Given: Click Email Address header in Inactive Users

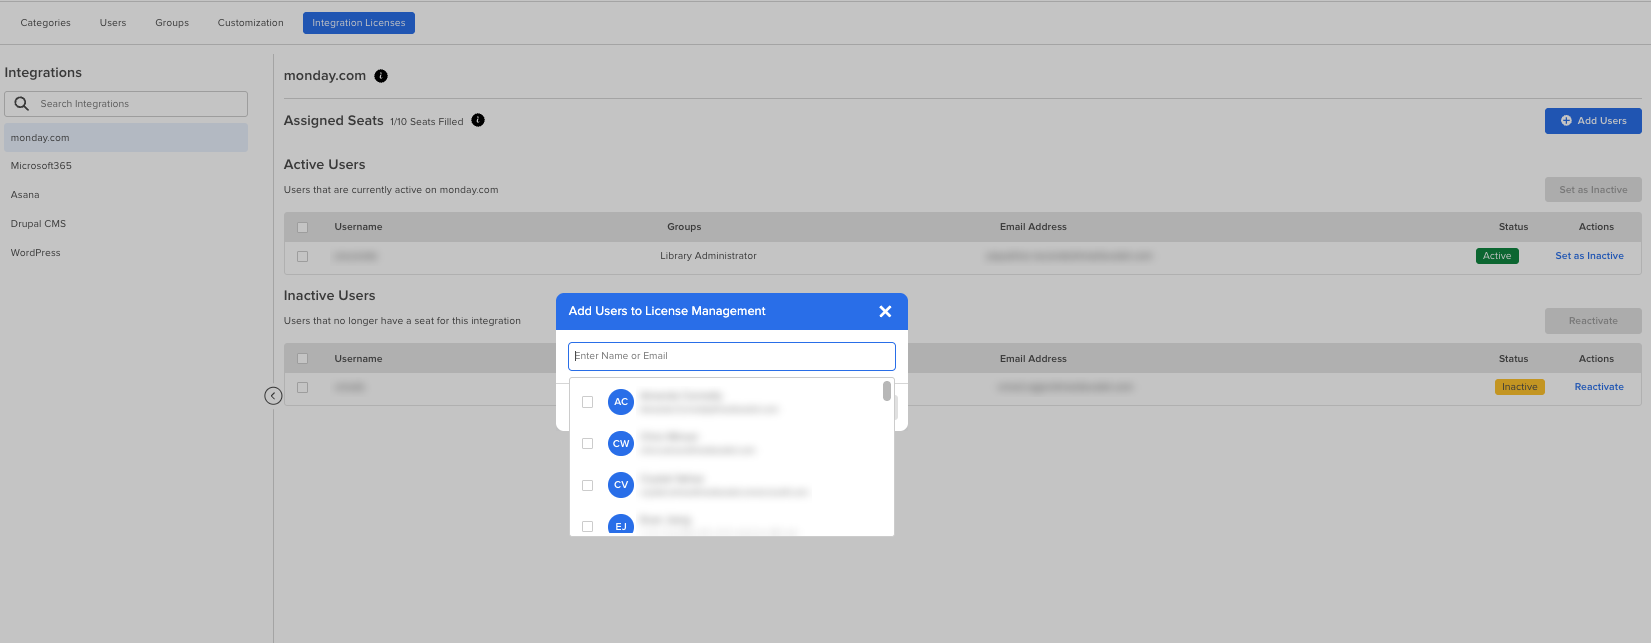Looking at the screenshot, I should pyautogui.click(x=1033, y=359).
